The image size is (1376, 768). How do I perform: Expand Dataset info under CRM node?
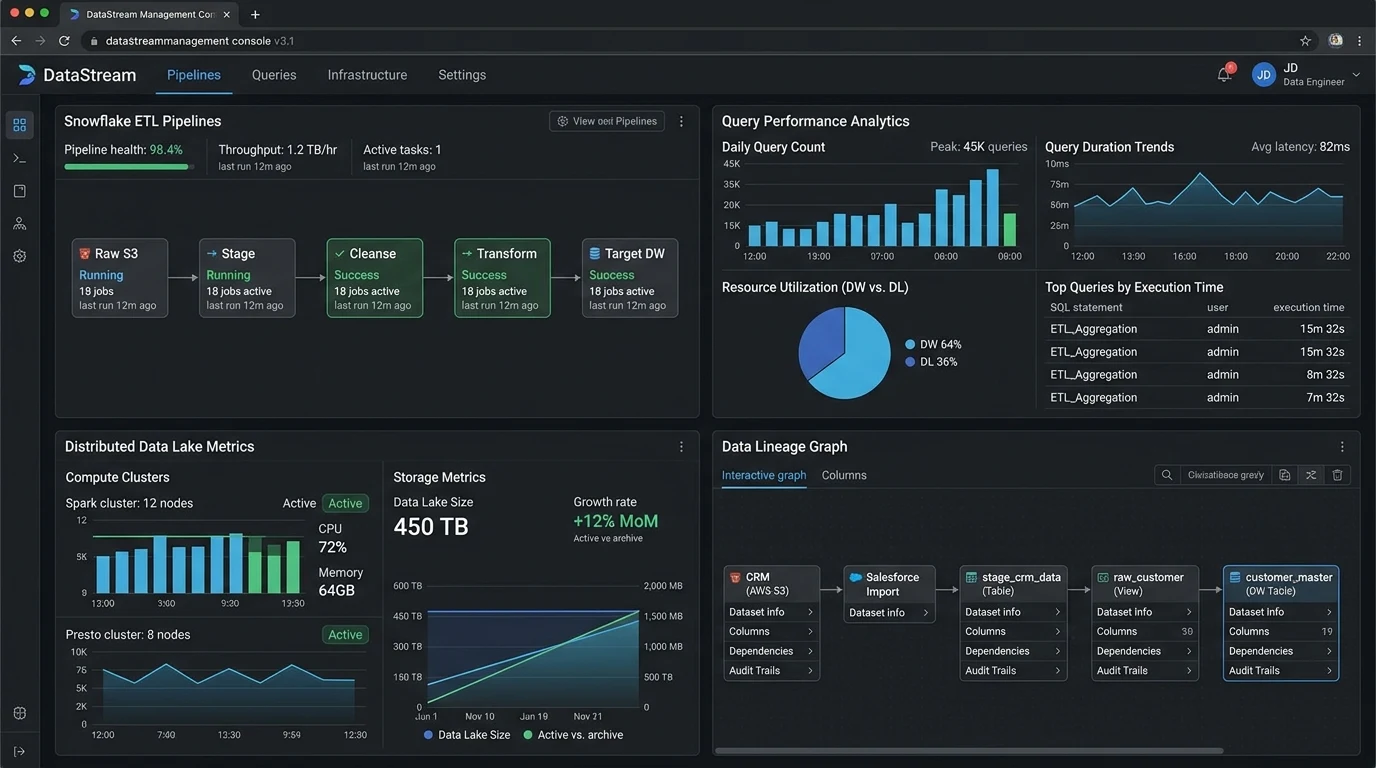[771, 612]
